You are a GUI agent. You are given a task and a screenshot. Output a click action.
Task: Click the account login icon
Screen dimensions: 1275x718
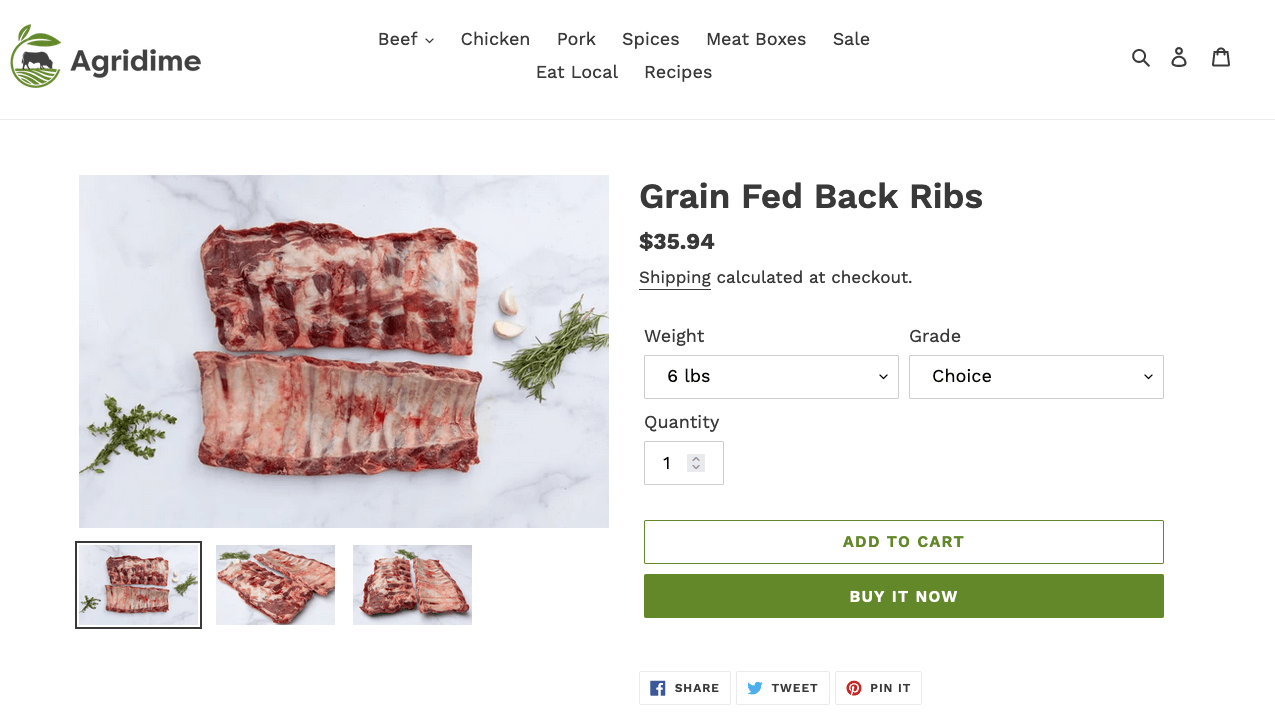pos(1179,57)
